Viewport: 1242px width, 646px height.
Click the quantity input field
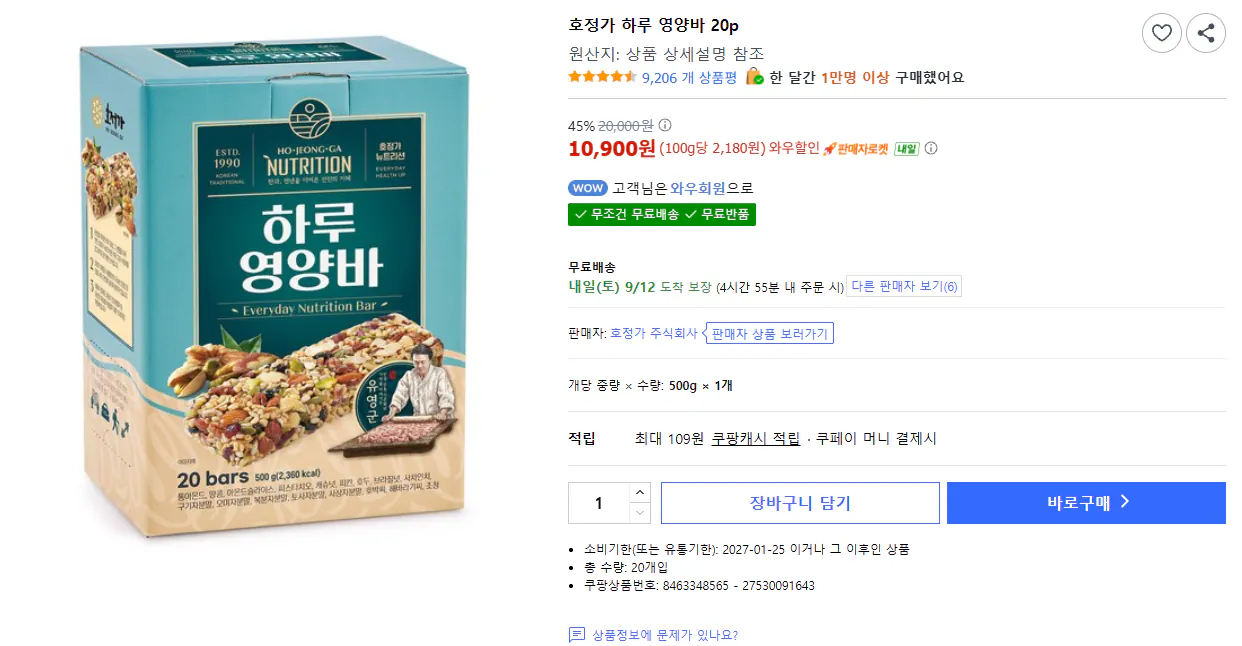[x=599, y=503]
